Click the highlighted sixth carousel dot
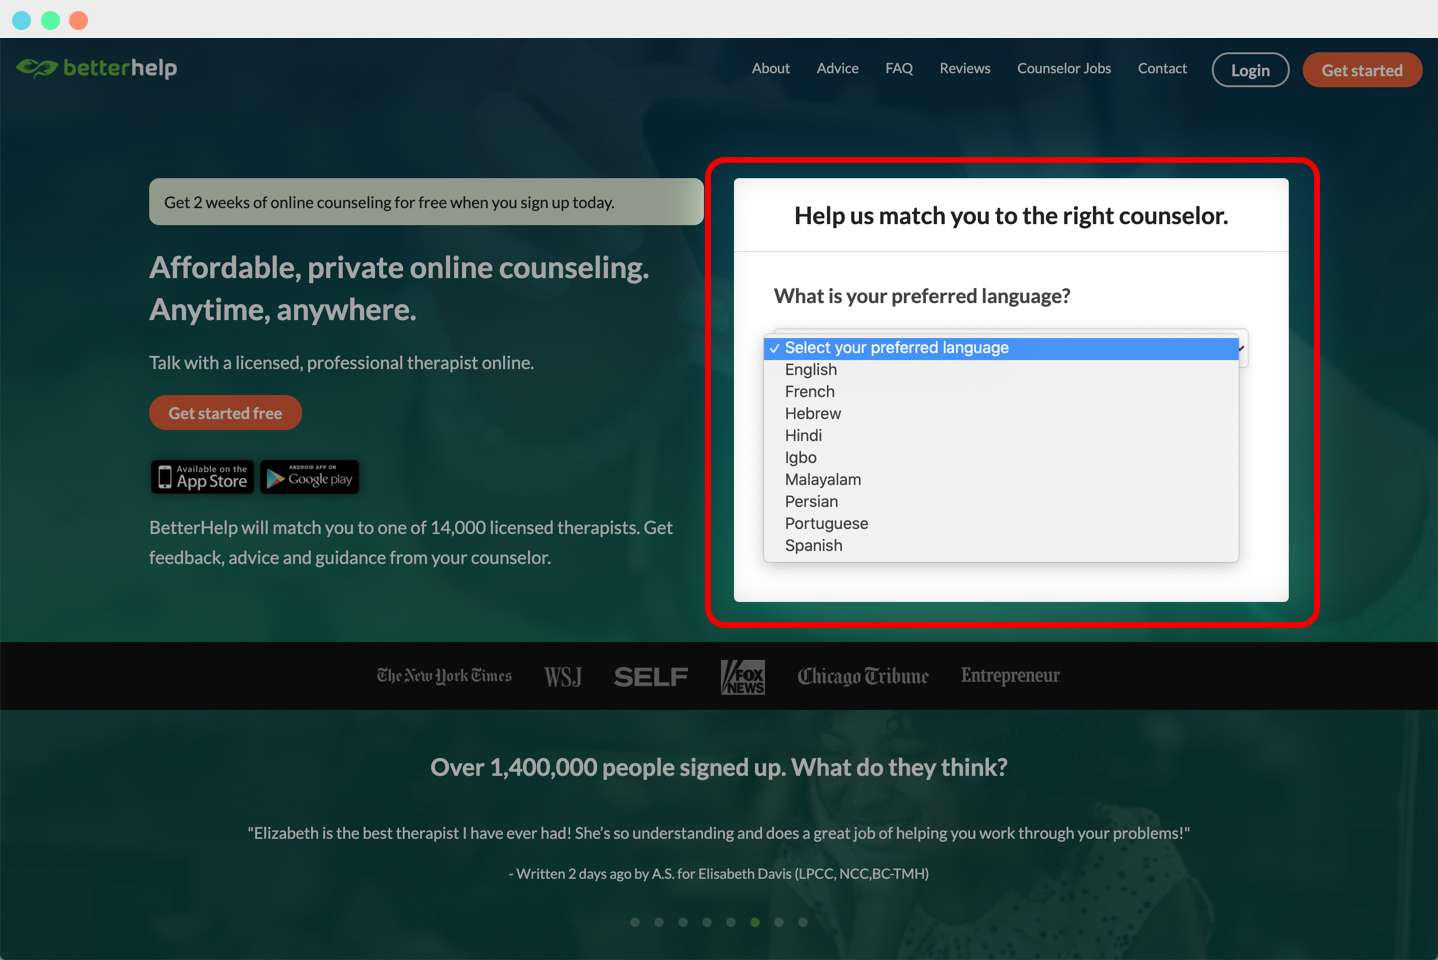 tap(755, 922)
